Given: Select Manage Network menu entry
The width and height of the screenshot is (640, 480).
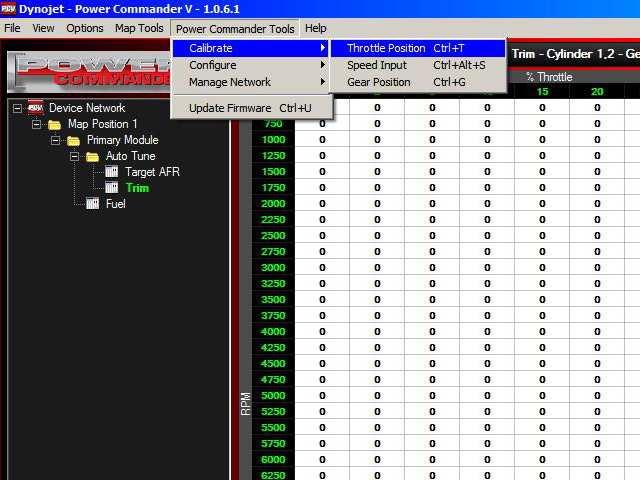Looking at the screenshot, I should pos(250,82).
